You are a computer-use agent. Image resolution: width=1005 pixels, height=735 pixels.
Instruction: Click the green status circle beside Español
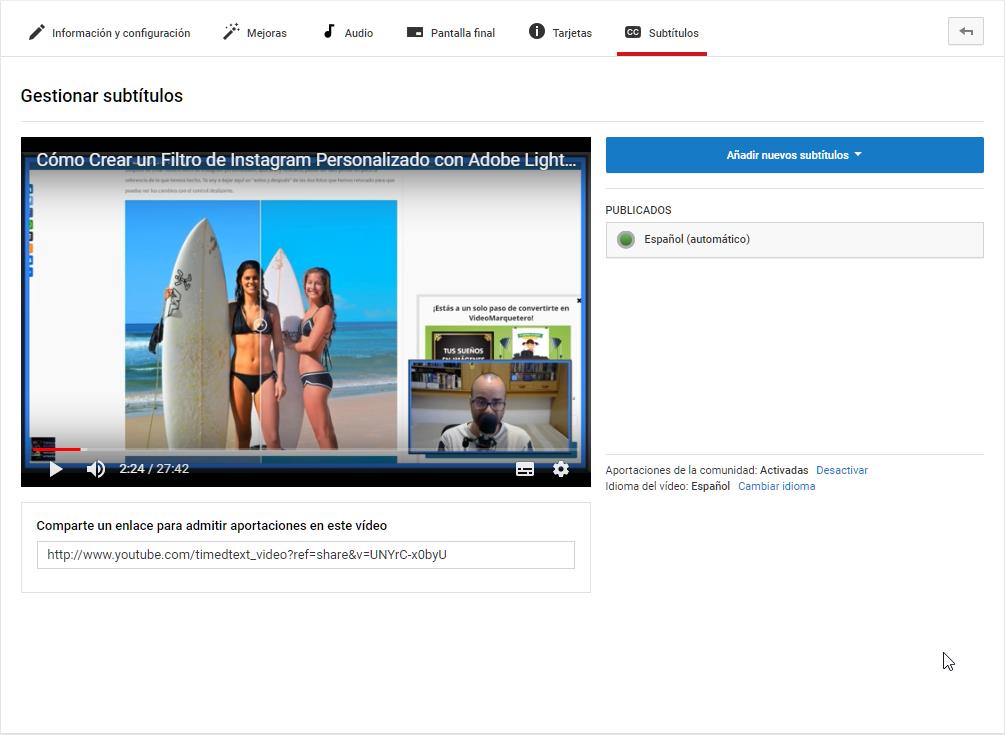point(626,239)
